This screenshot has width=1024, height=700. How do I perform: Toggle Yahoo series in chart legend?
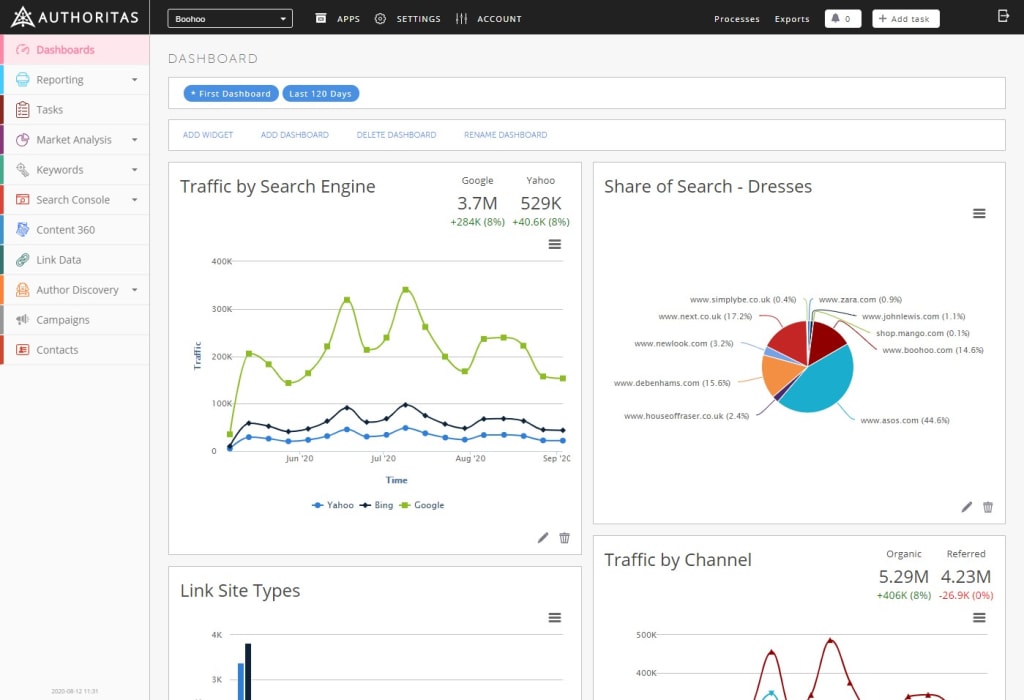(x=332, y=505)
